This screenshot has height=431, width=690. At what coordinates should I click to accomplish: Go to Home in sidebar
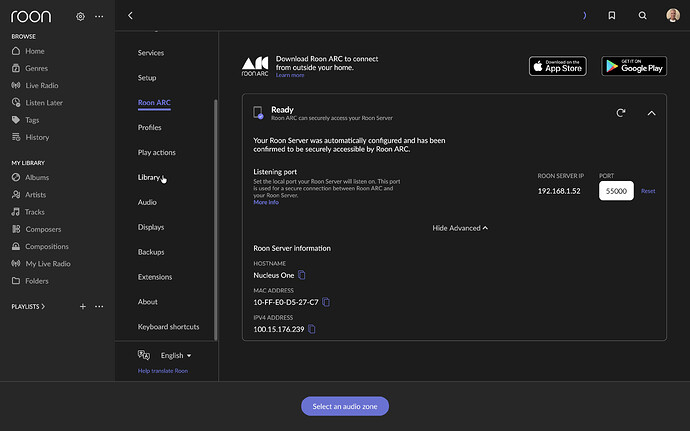[28, 51]
